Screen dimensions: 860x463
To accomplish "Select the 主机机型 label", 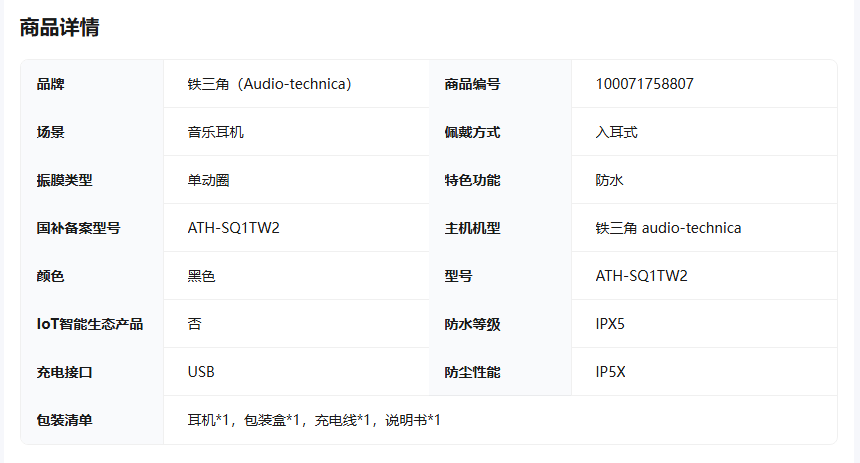I will coord(472,228).
